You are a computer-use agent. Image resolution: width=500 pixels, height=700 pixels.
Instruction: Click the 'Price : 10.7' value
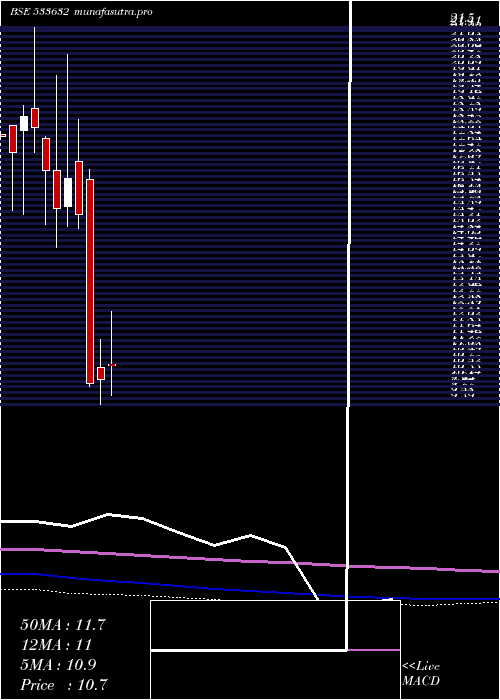[x=63, y=685]
